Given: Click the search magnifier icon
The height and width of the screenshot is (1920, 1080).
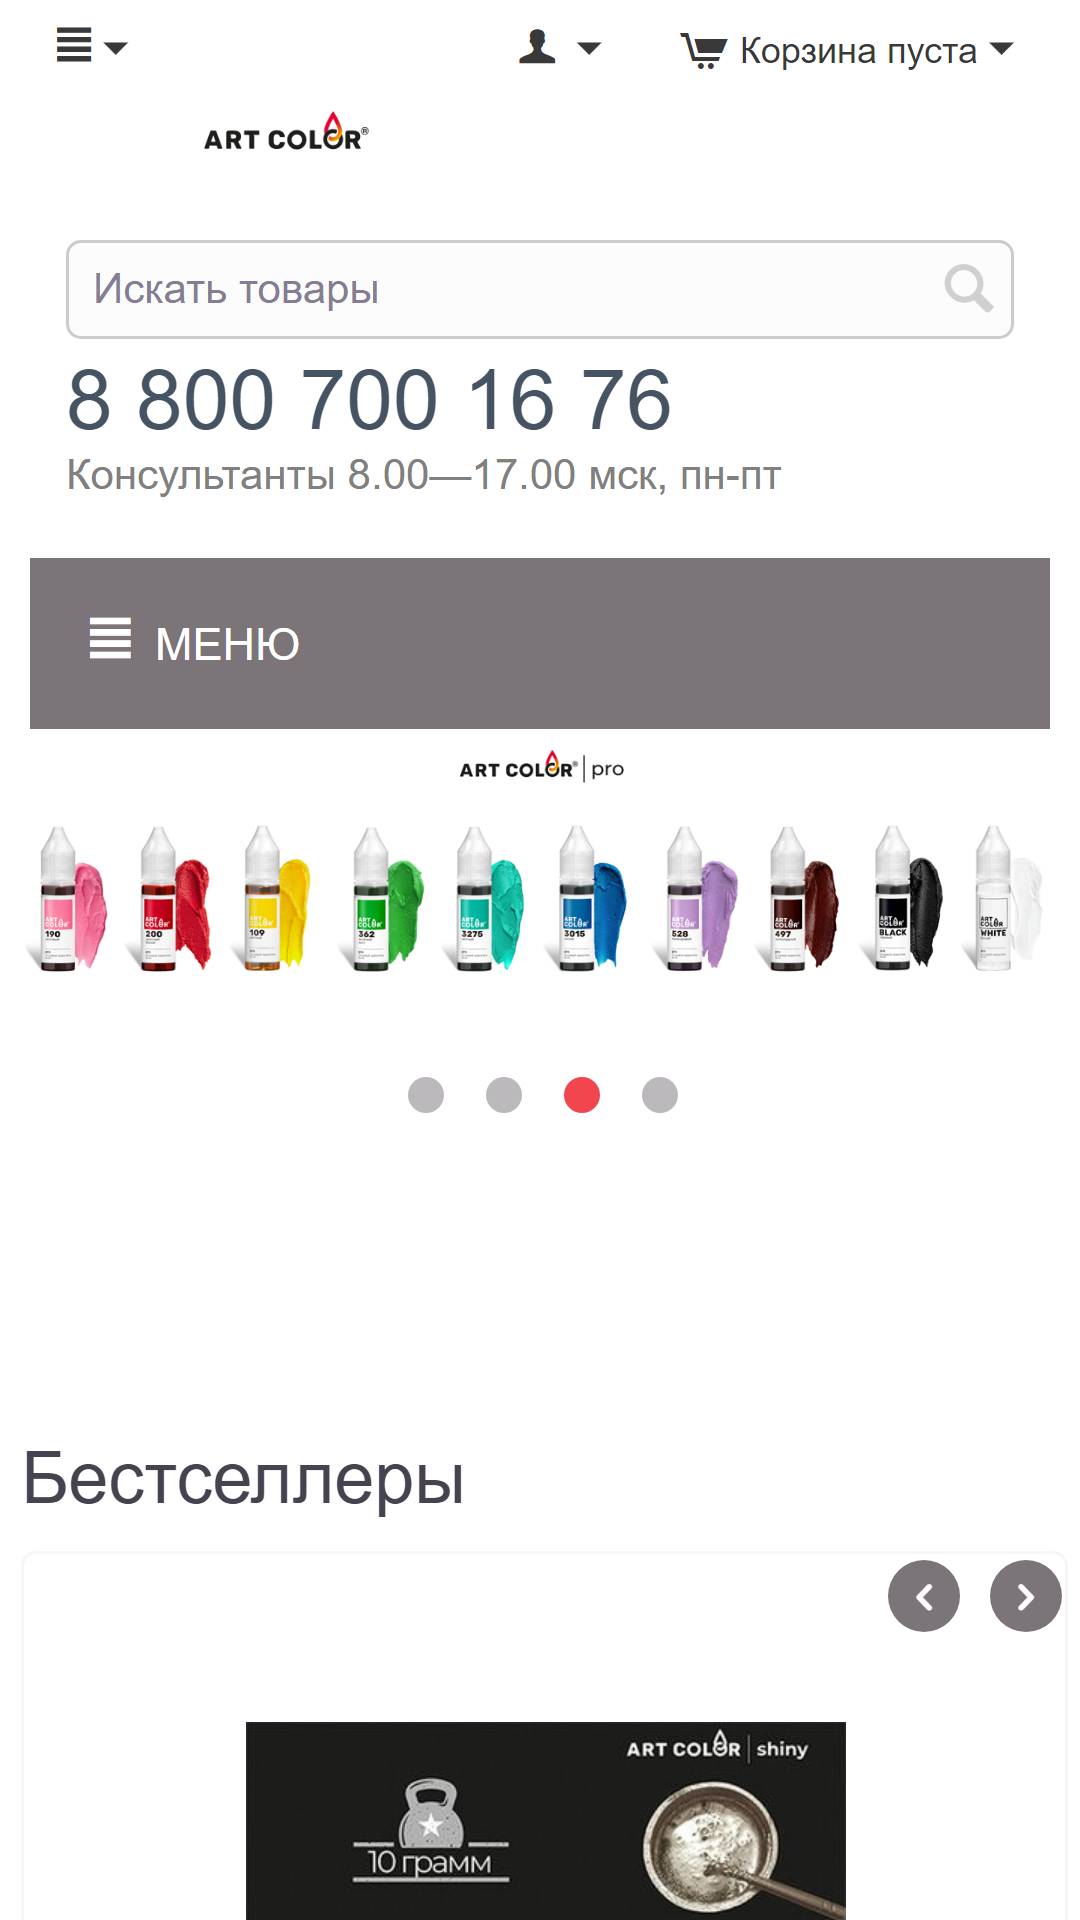Looking at the screenshot, I should [968, 289].
